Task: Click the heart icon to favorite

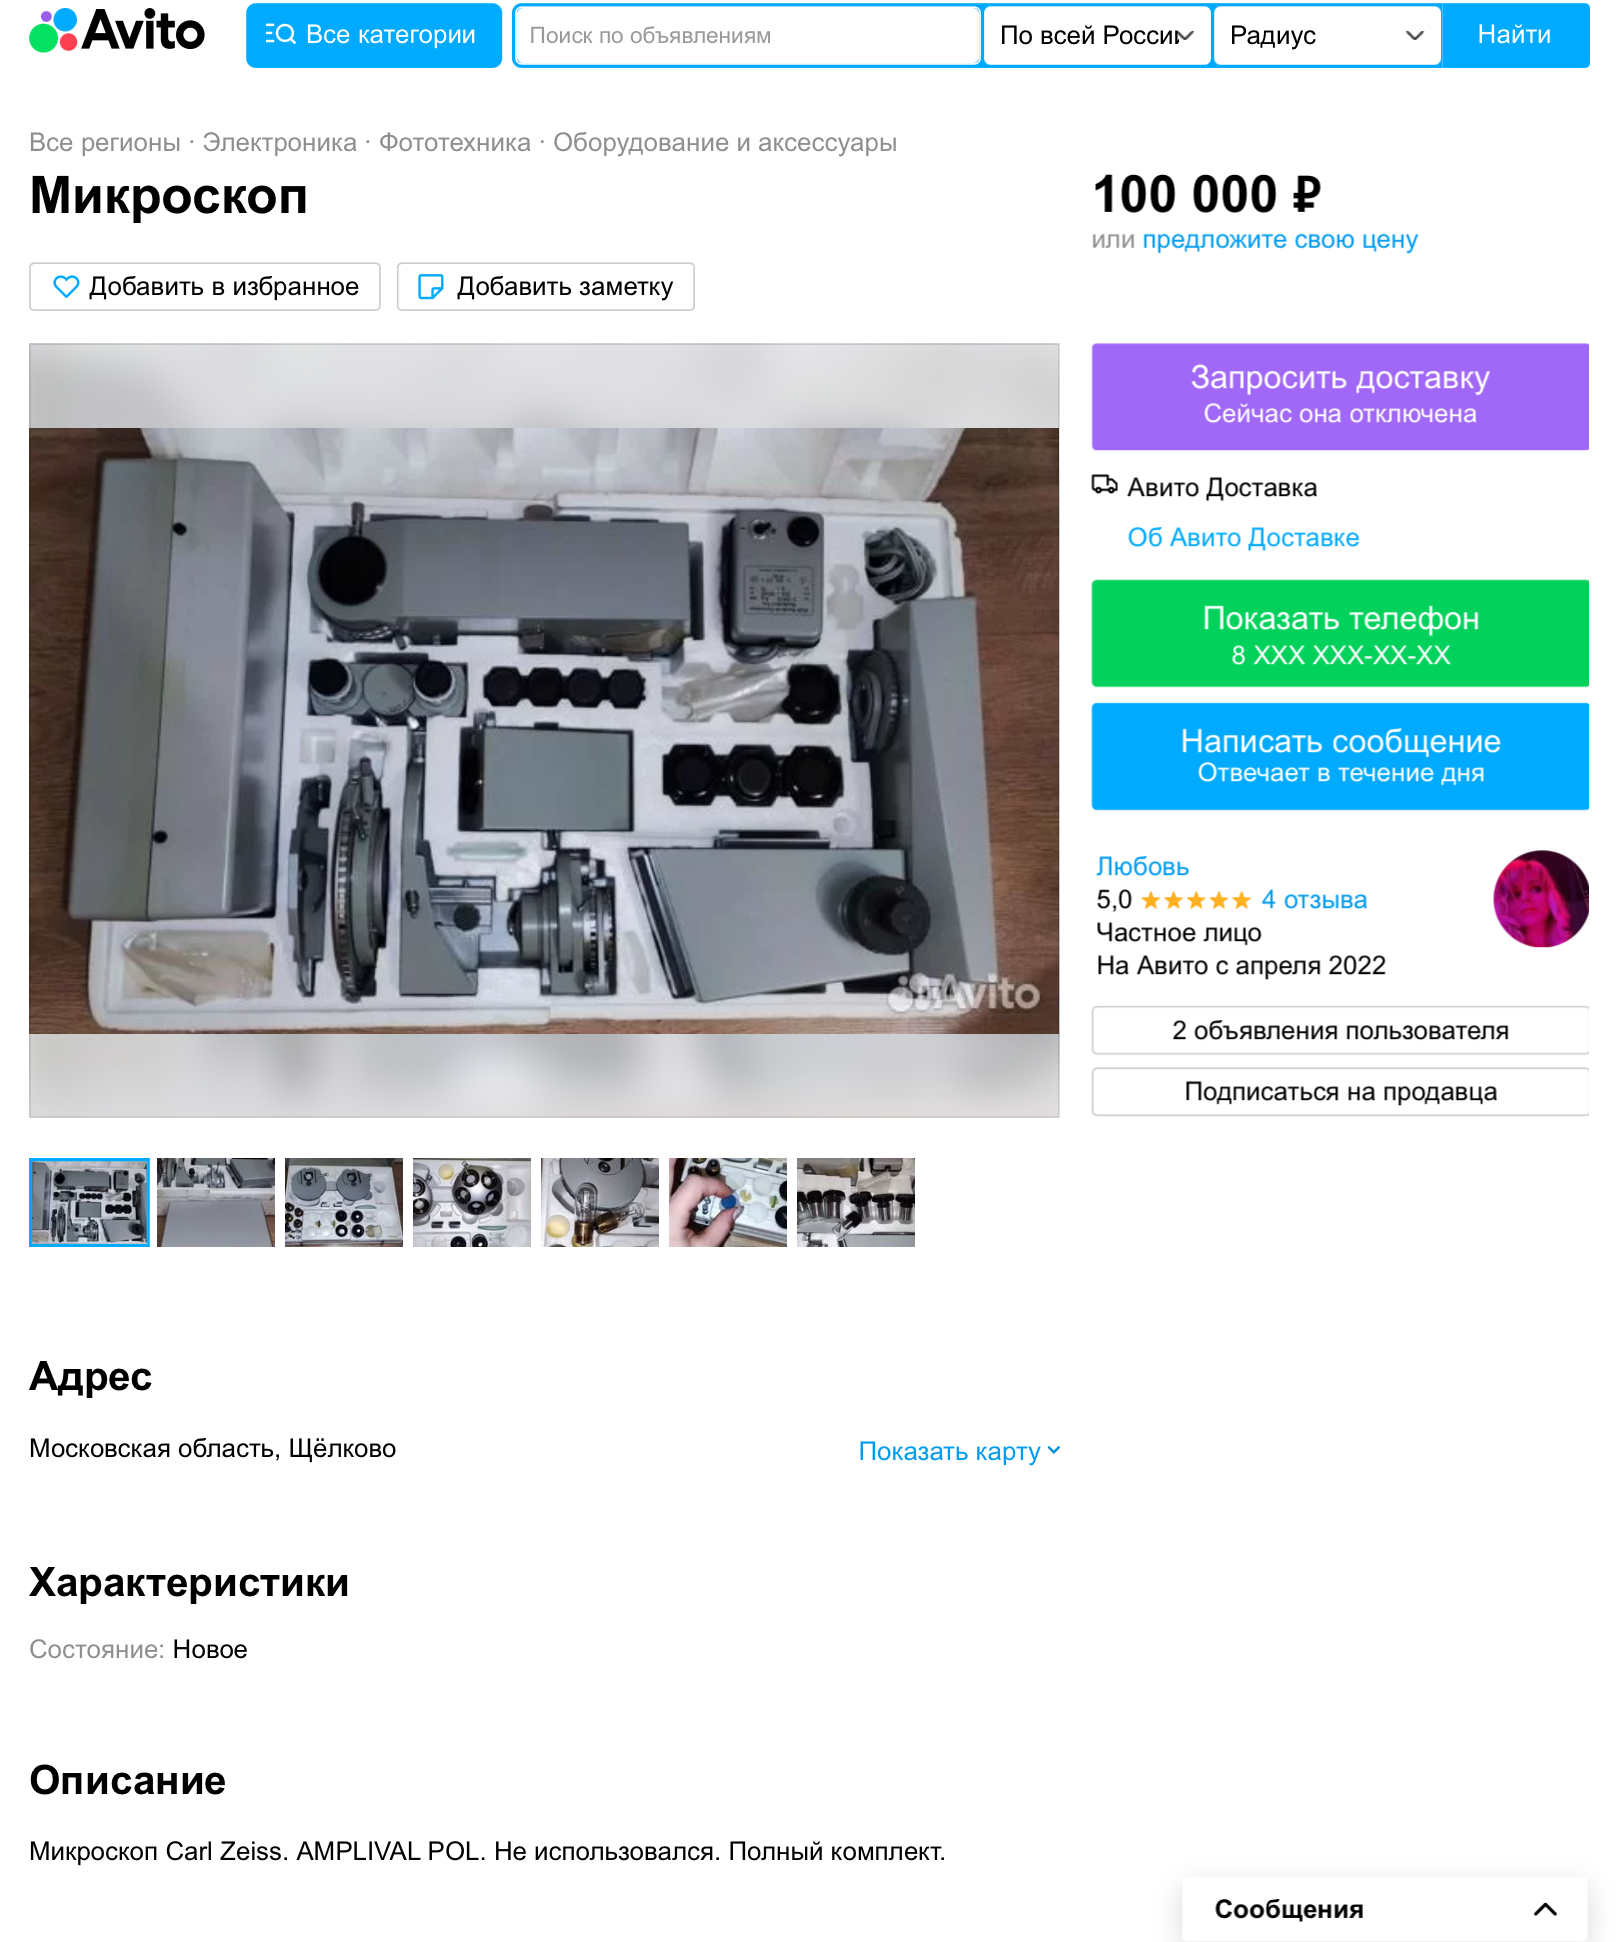Action: [66, 287]
